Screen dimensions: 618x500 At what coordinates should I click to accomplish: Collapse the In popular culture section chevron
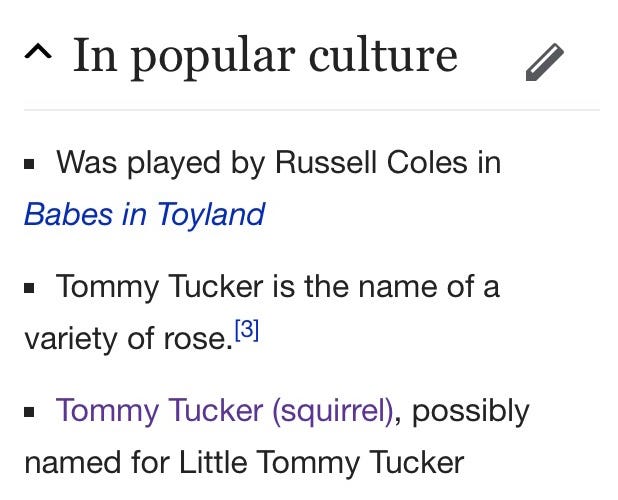point(38,52)
